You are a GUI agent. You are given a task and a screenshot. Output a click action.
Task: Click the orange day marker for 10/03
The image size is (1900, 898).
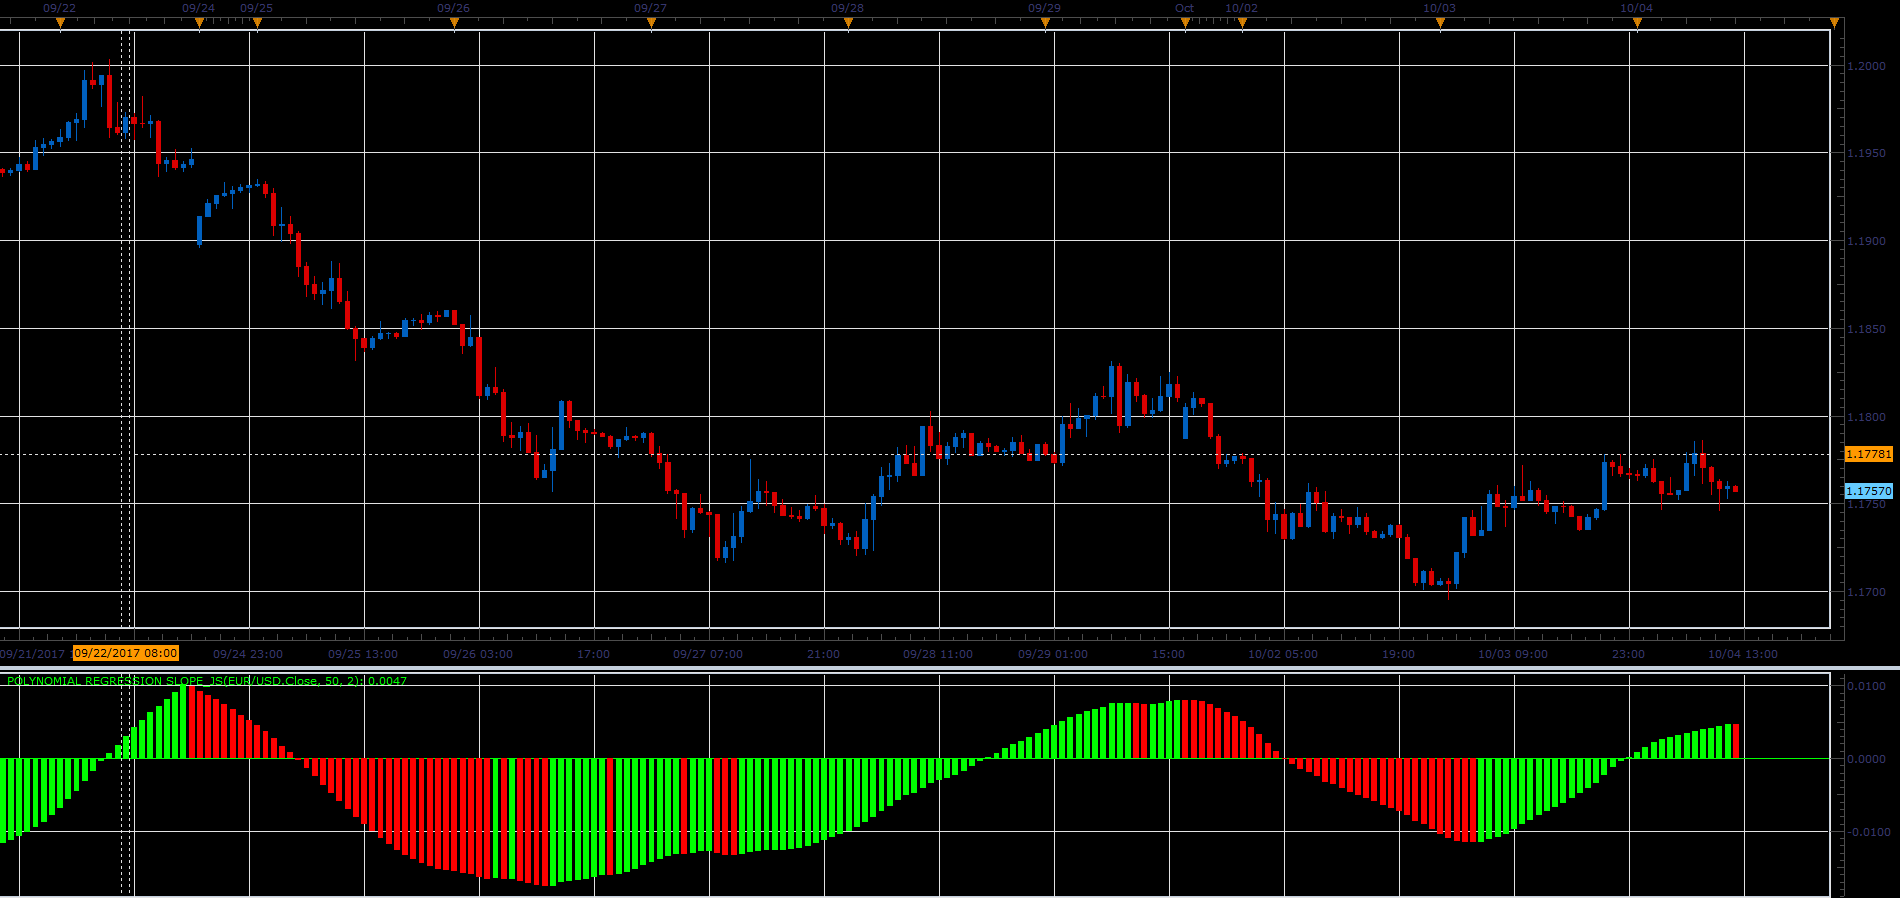[1440, 22]
